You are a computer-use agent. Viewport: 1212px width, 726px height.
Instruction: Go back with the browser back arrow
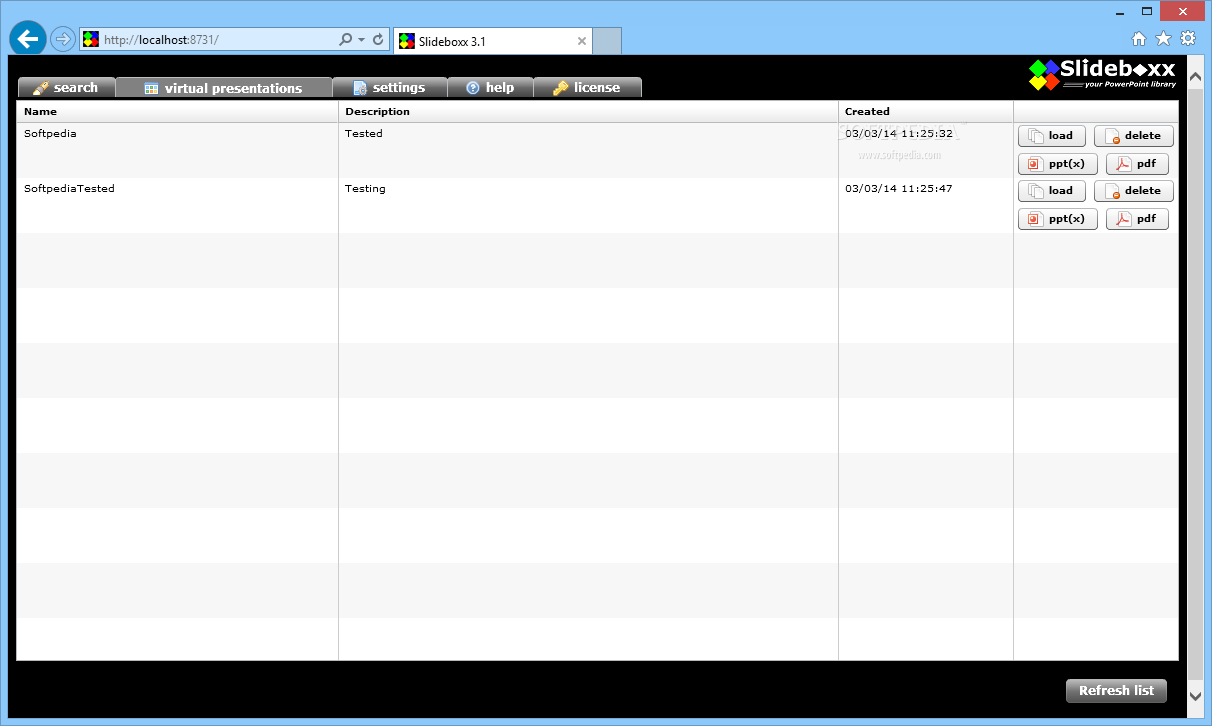[28, 39]
